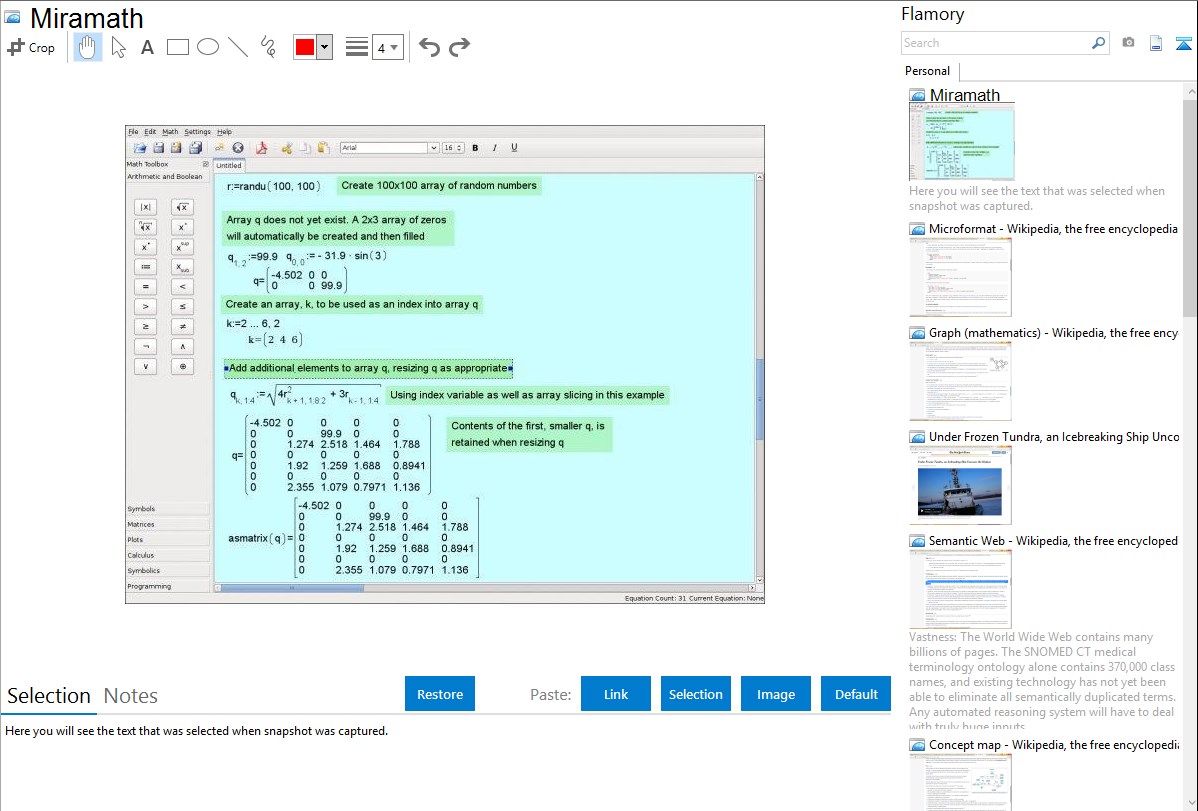This screenshot has height=811, width=1198.
Task: Pick the ellipse shape tool
Action: 208,47
